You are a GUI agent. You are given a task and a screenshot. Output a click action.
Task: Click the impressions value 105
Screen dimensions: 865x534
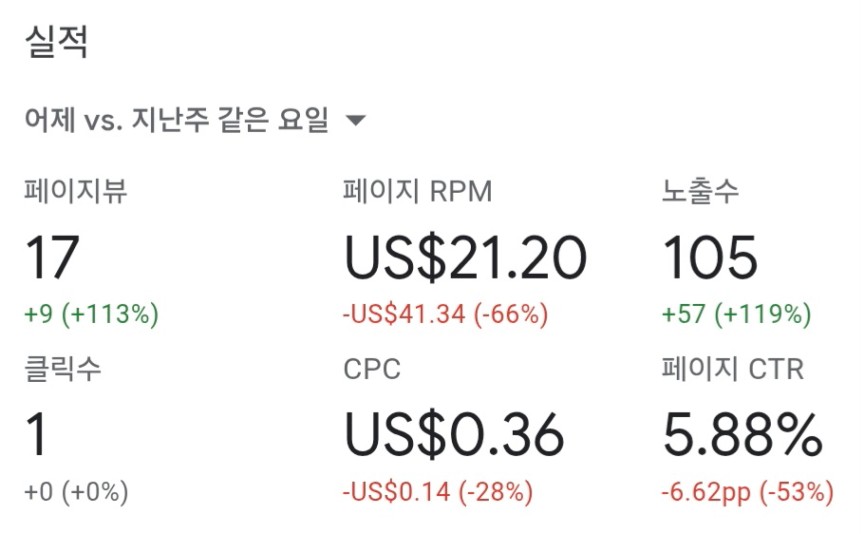pos(710,258)
